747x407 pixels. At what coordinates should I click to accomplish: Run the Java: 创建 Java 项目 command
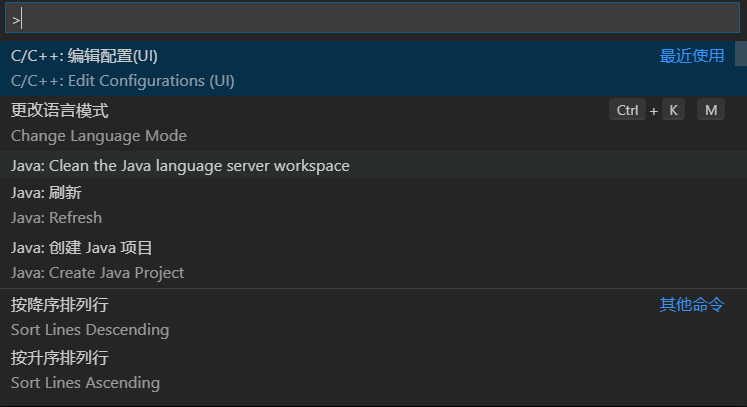pos(81,248)
